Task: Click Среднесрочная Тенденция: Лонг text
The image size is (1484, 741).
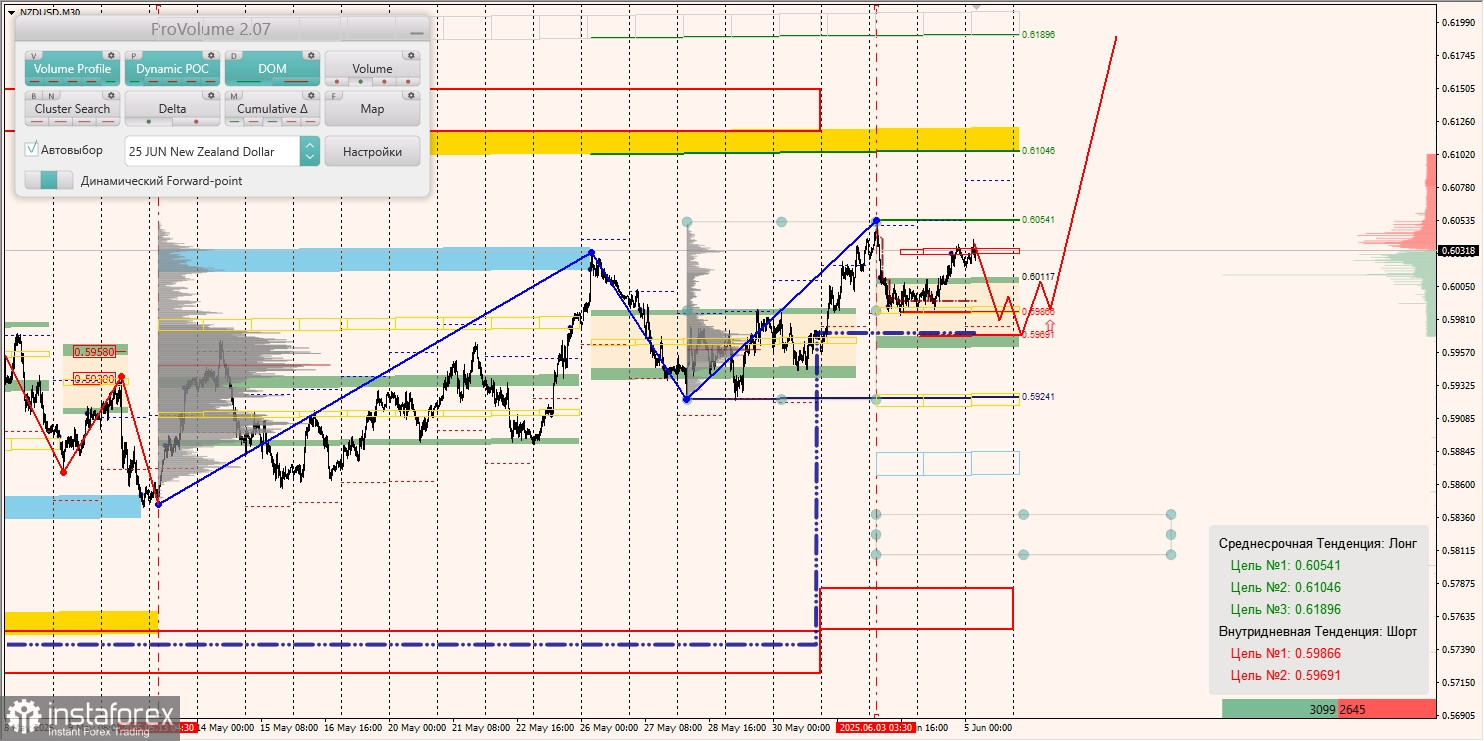Action: pyautogui.click(x=1318, y=543)
